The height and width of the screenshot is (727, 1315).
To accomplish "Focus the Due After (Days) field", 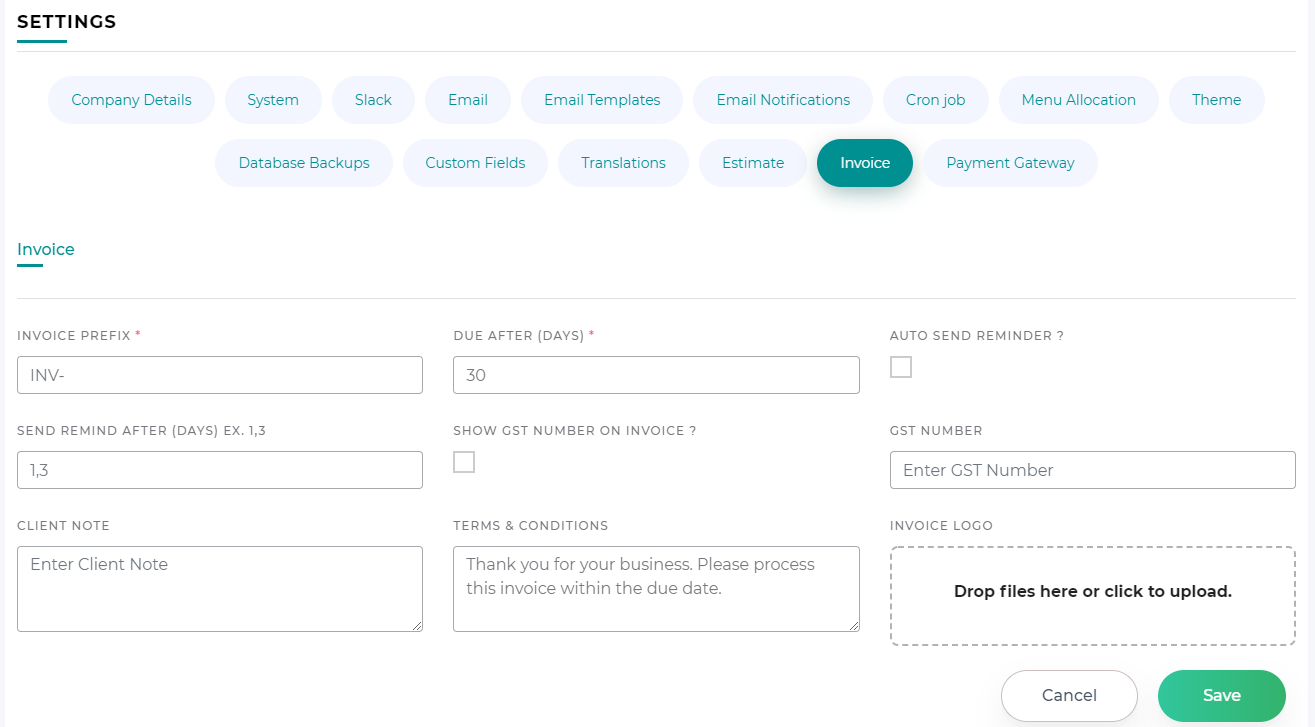I will pos(656,375).
